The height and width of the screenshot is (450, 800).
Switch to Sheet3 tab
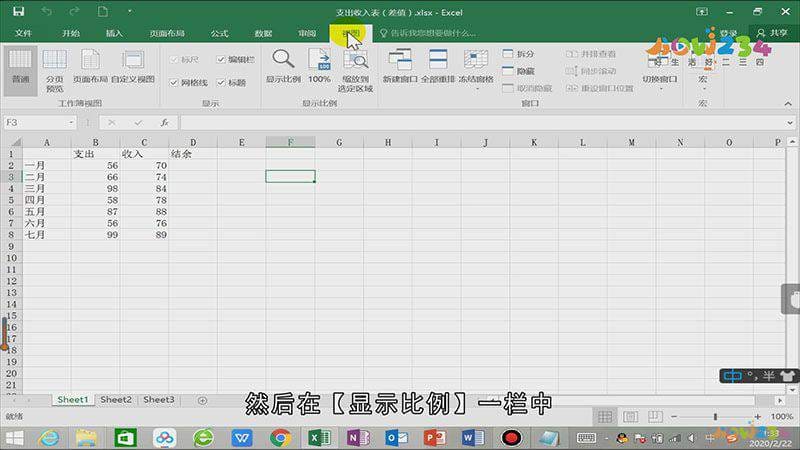159,400
